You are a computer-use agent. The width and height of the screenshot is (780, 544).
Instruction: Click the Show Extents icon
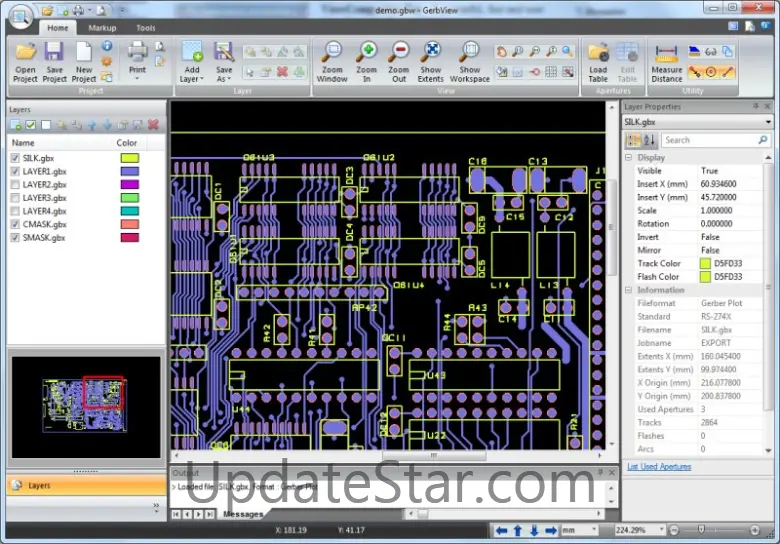(431, 52)
